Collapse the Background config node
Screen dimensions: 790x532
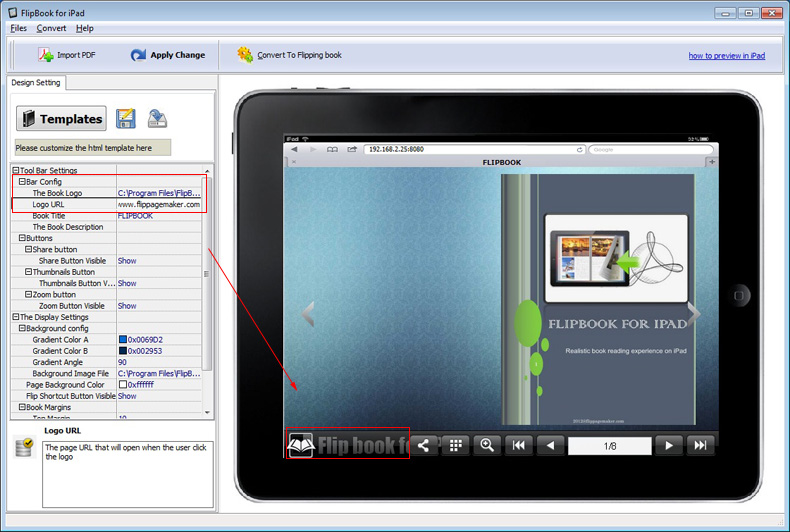22,328
